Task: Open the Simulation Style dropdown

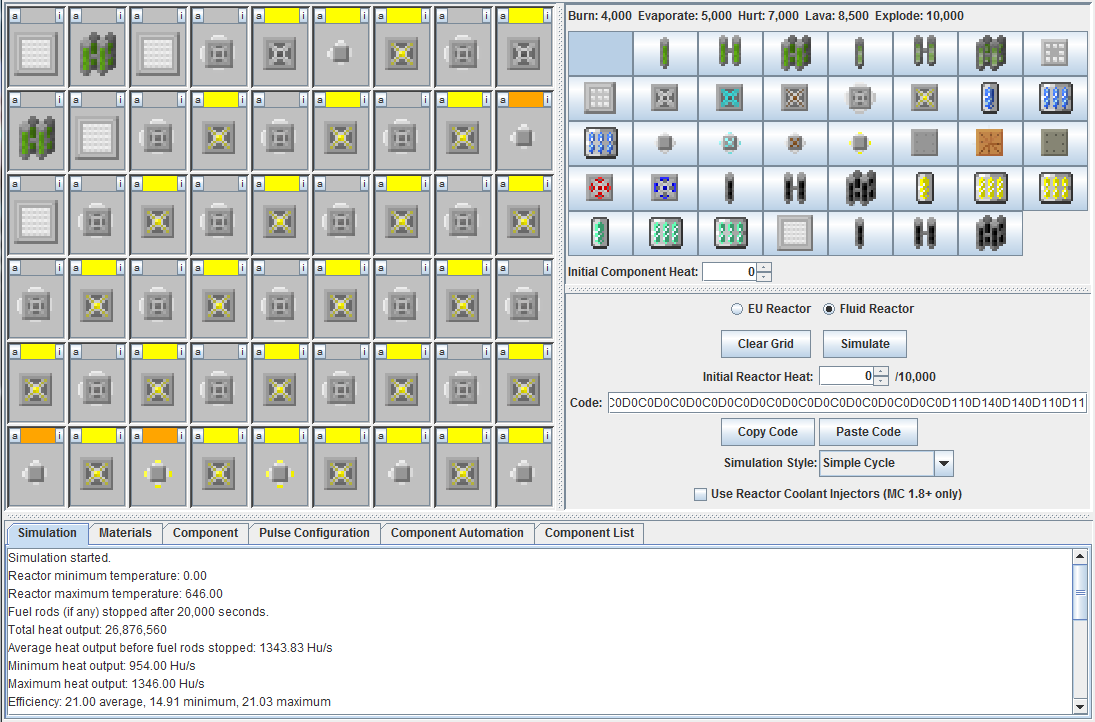Action: click(x=944, y=464)
